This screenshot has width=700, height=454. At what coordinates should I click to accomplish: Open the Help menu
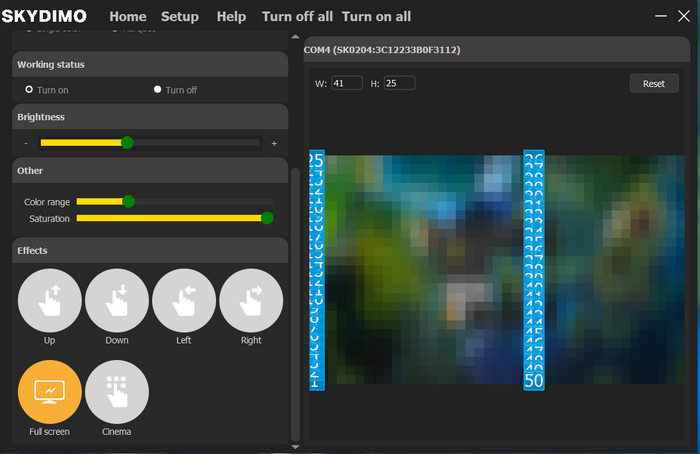231,17
